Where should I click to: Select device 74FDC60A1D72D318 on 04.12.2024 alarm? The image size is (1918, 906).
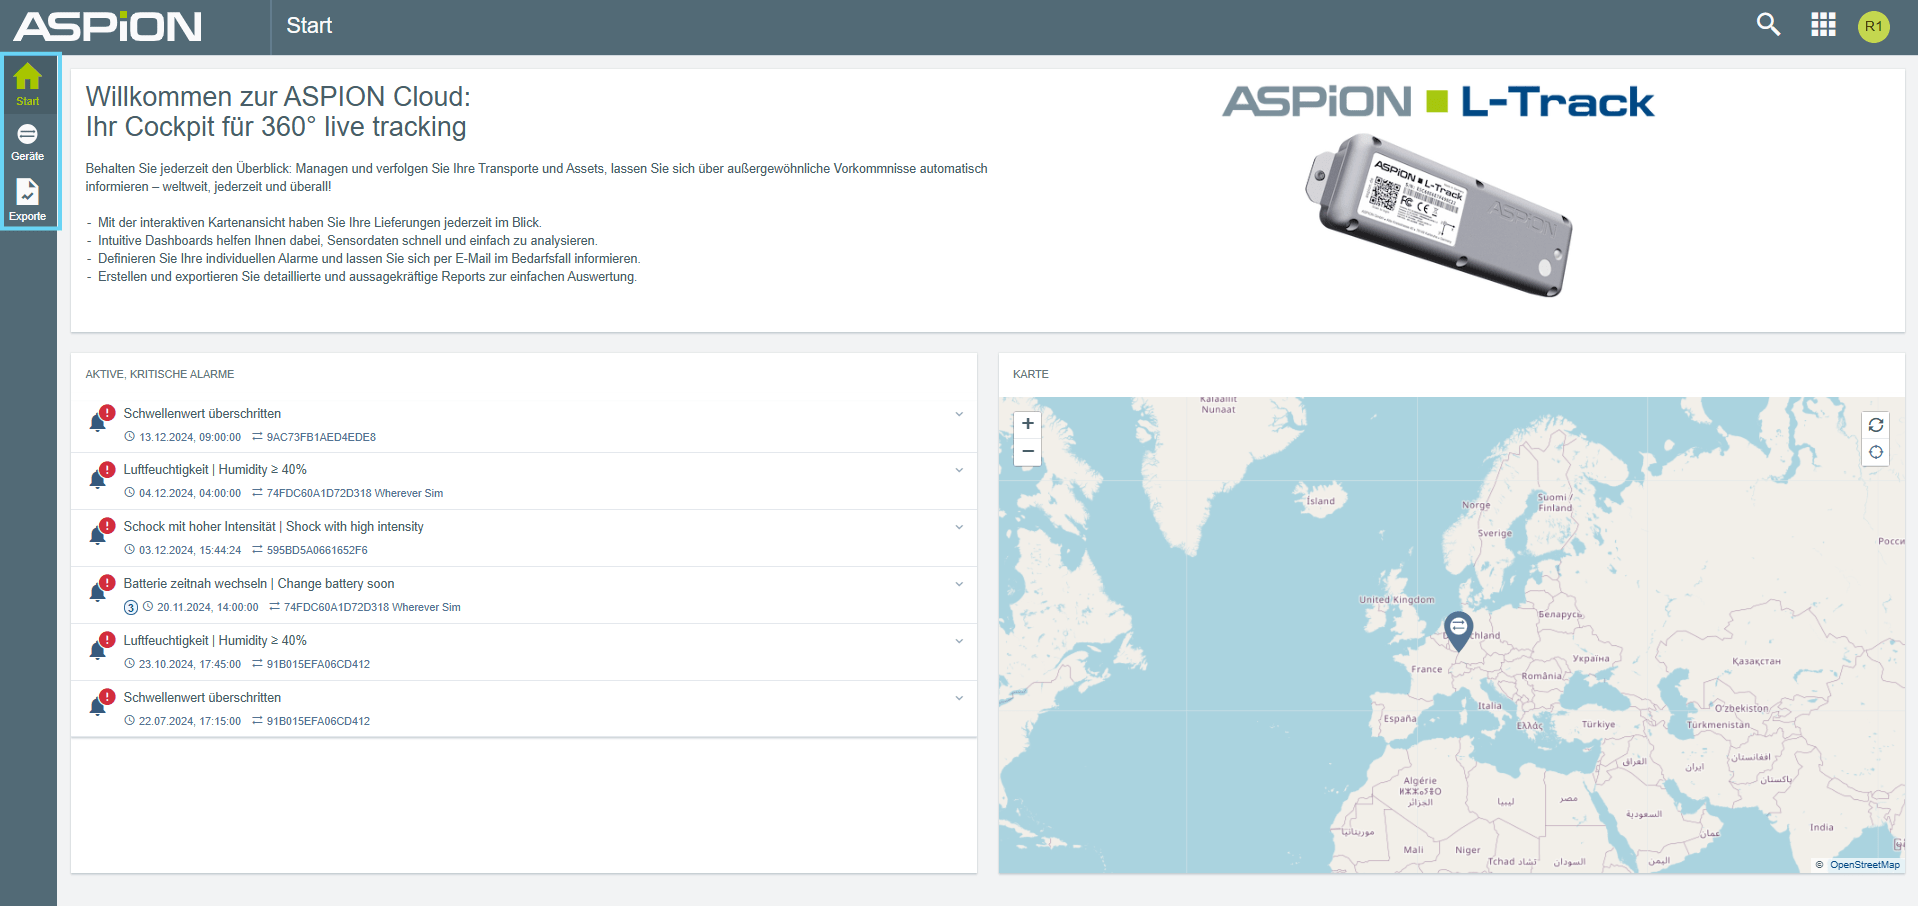355,493
